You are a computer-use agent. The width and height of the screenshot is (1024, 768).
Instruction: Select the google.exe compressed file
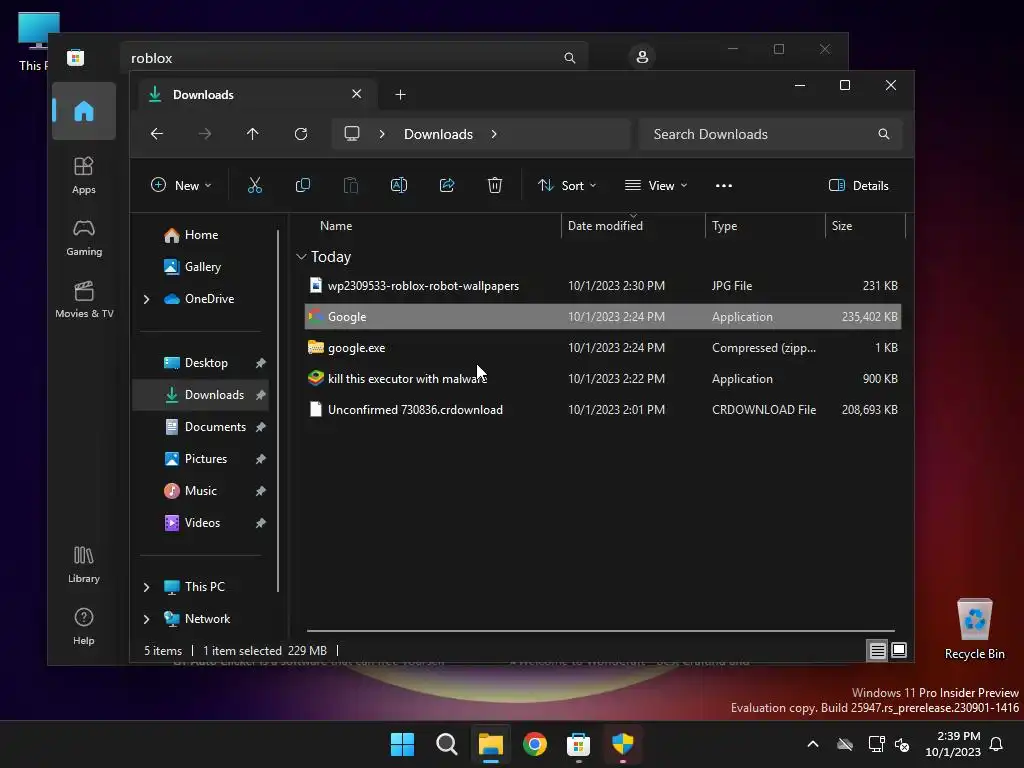[x=603, y=348]
